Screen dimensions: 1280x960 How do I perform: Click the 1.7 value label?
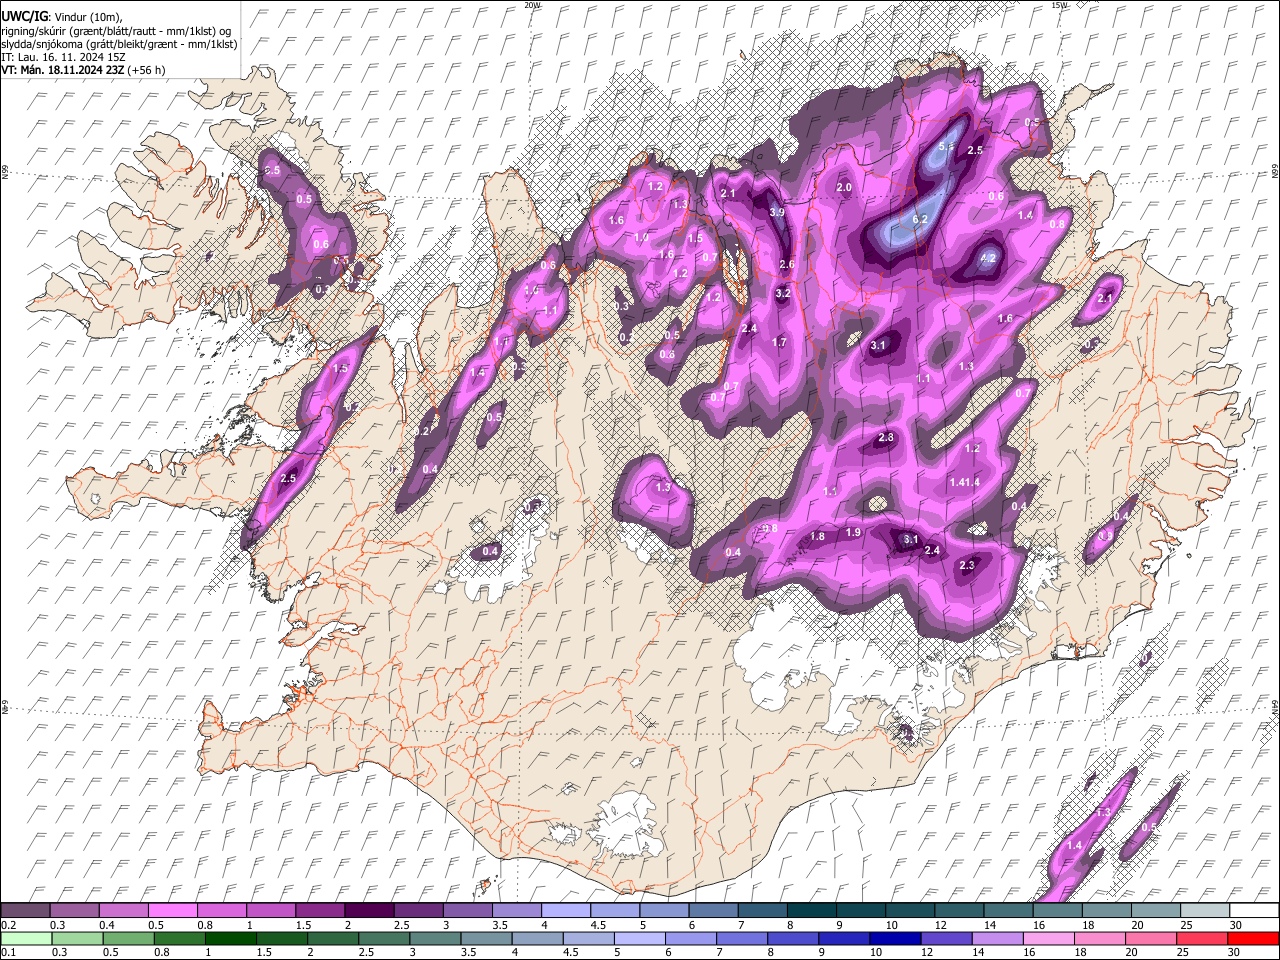point(780,342)
